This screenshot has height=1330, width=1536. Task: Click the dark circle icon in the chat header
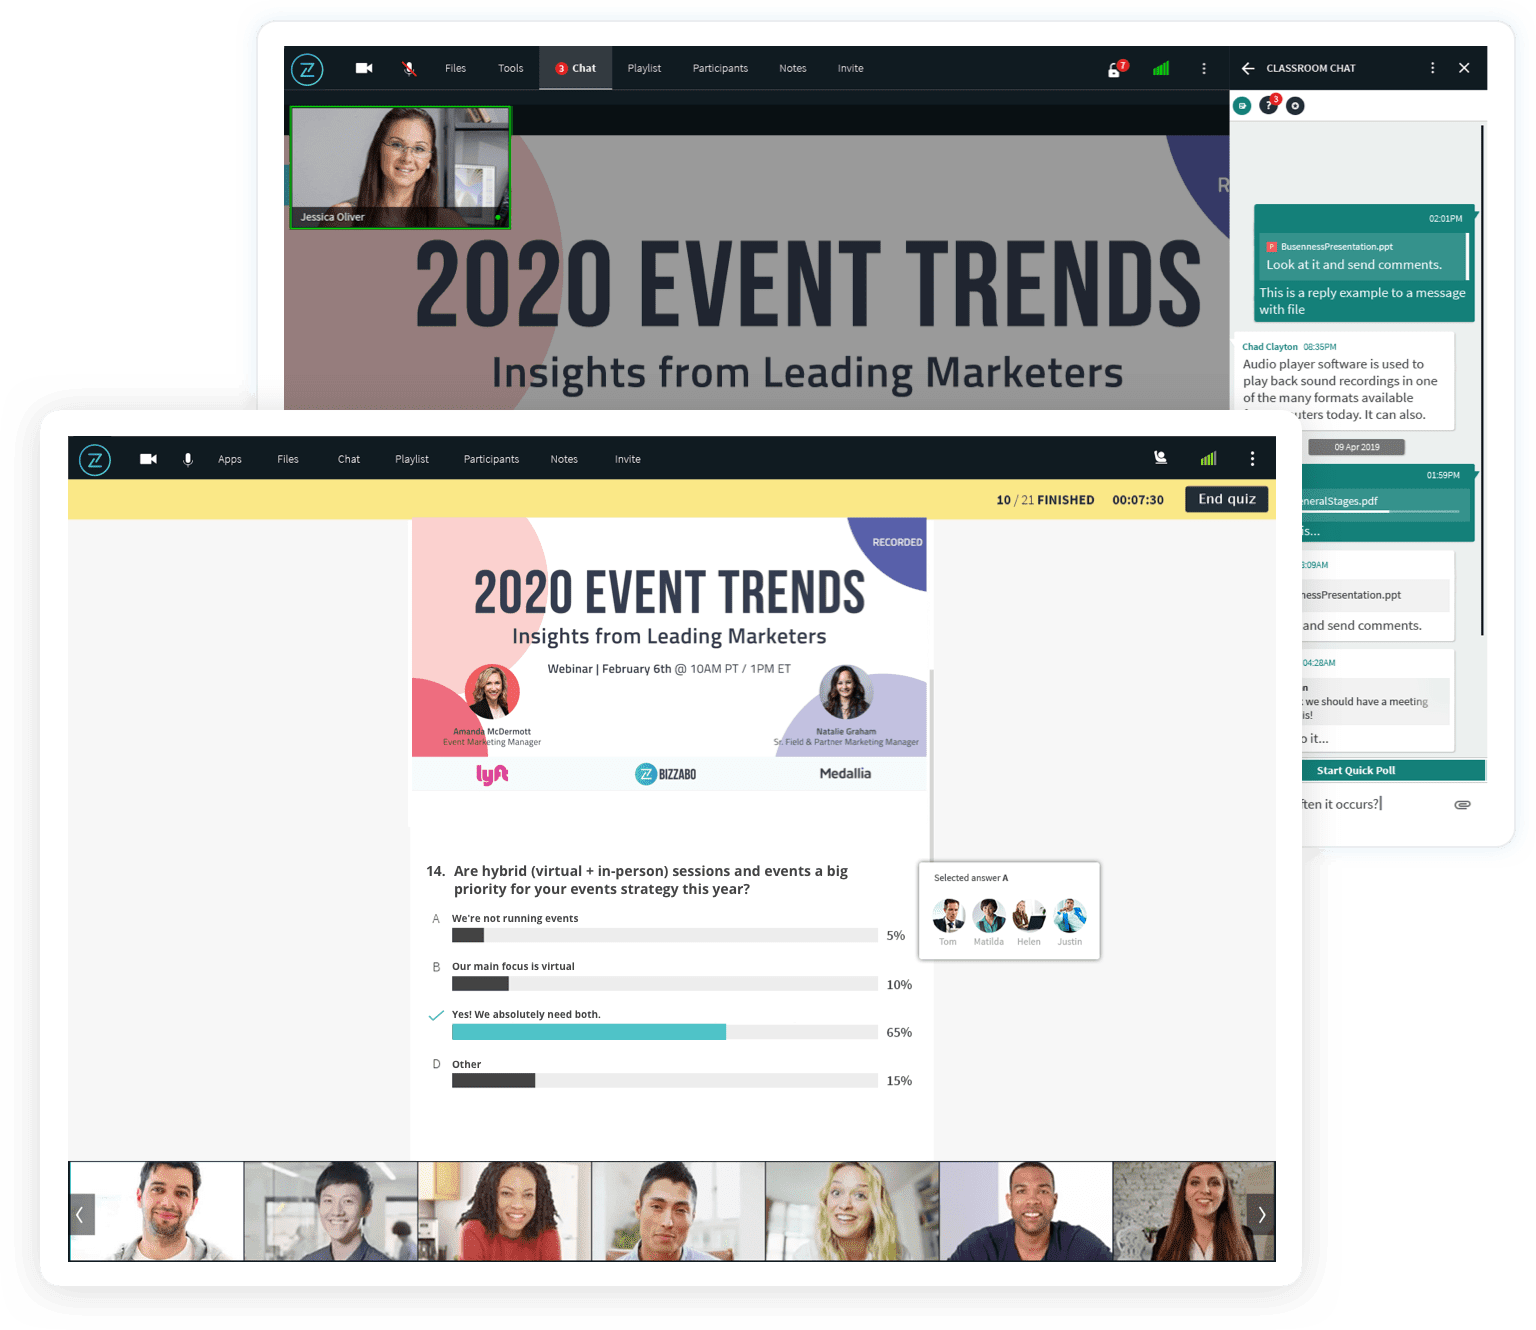(1295, 105)
